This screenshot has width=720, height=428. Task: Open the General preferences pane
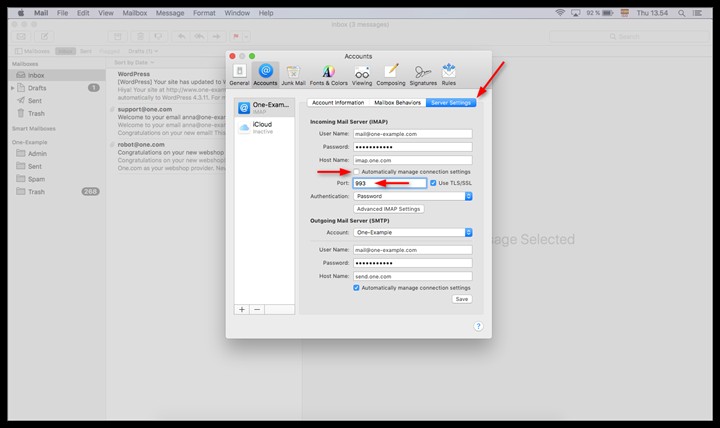click(239, 75)
